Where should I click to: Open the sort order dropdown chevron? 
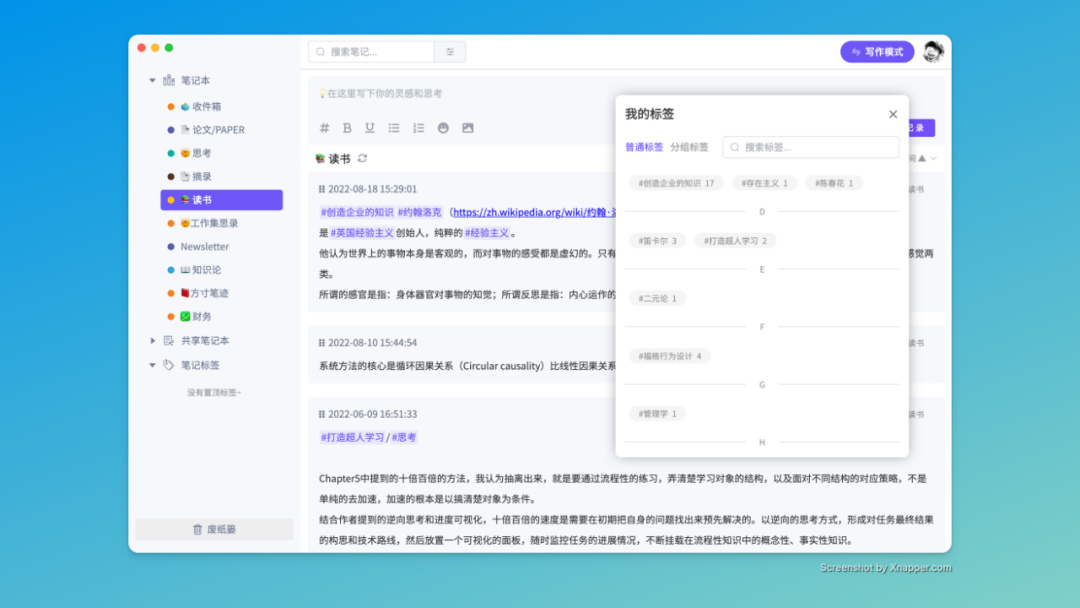click(934, 158)
